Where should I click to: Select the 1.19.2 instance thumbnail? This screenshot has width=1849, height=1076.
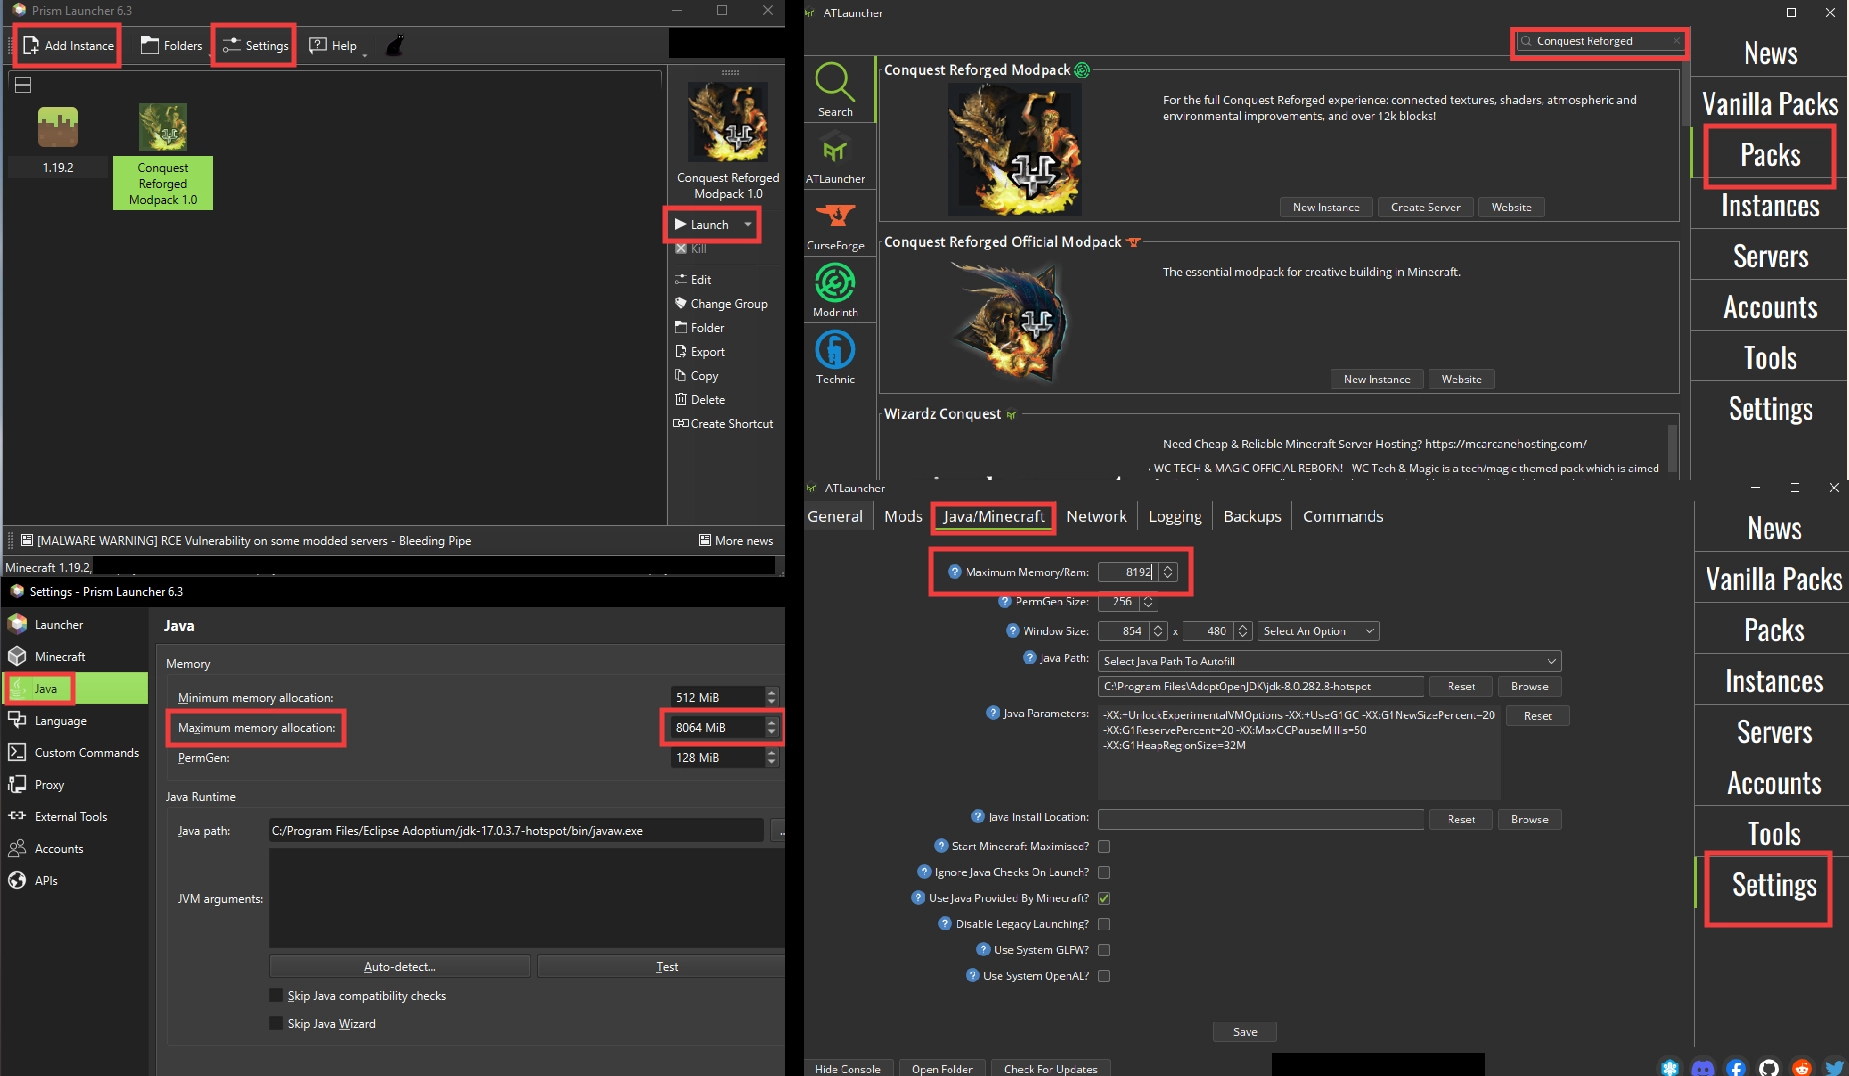pyautogui.click(x=57, y=127)
